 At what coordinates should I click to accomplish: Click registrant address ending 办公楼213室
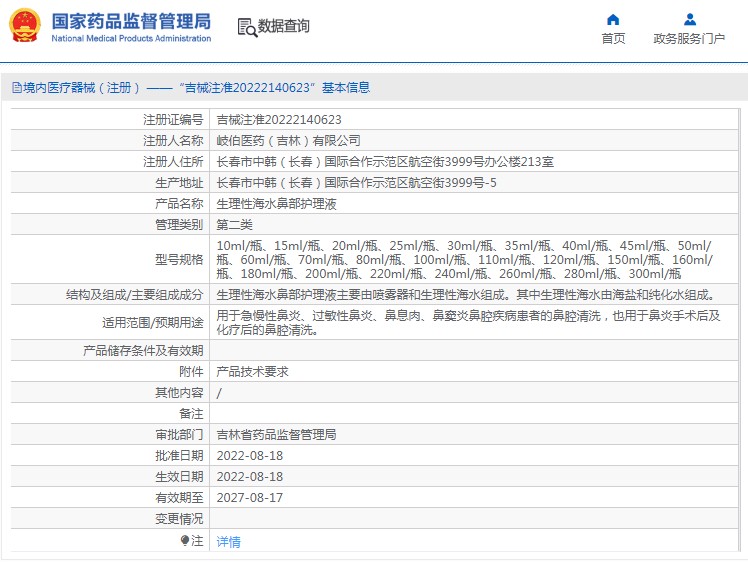pos(385,162)
